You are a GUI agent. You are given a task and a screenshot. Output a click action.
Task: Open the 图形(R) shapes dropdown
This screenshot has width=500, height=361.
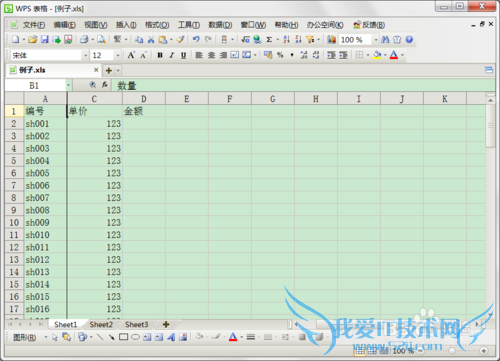46,337
